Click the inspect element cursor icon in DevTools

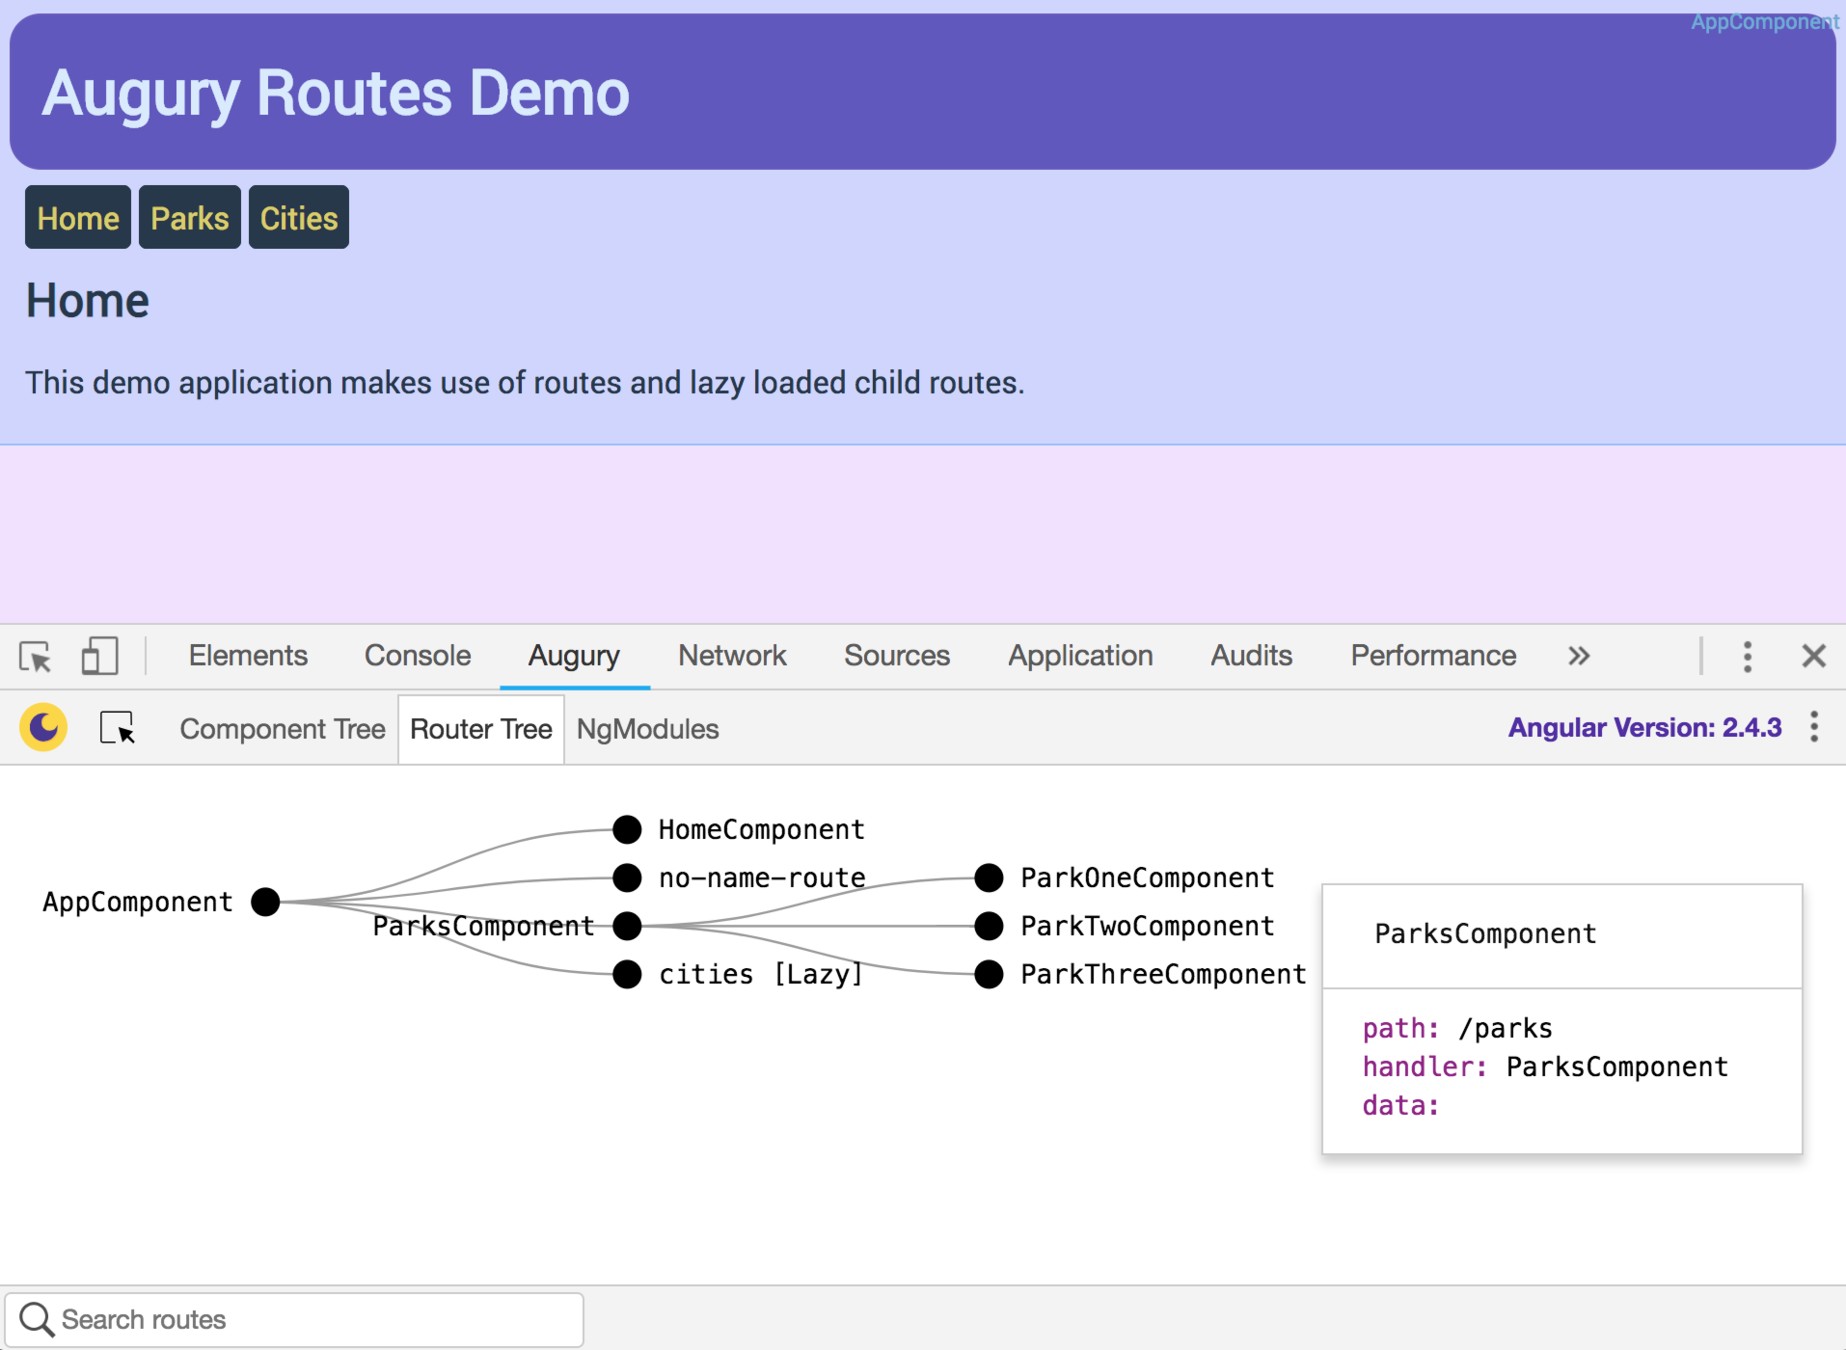click(36, 657)
